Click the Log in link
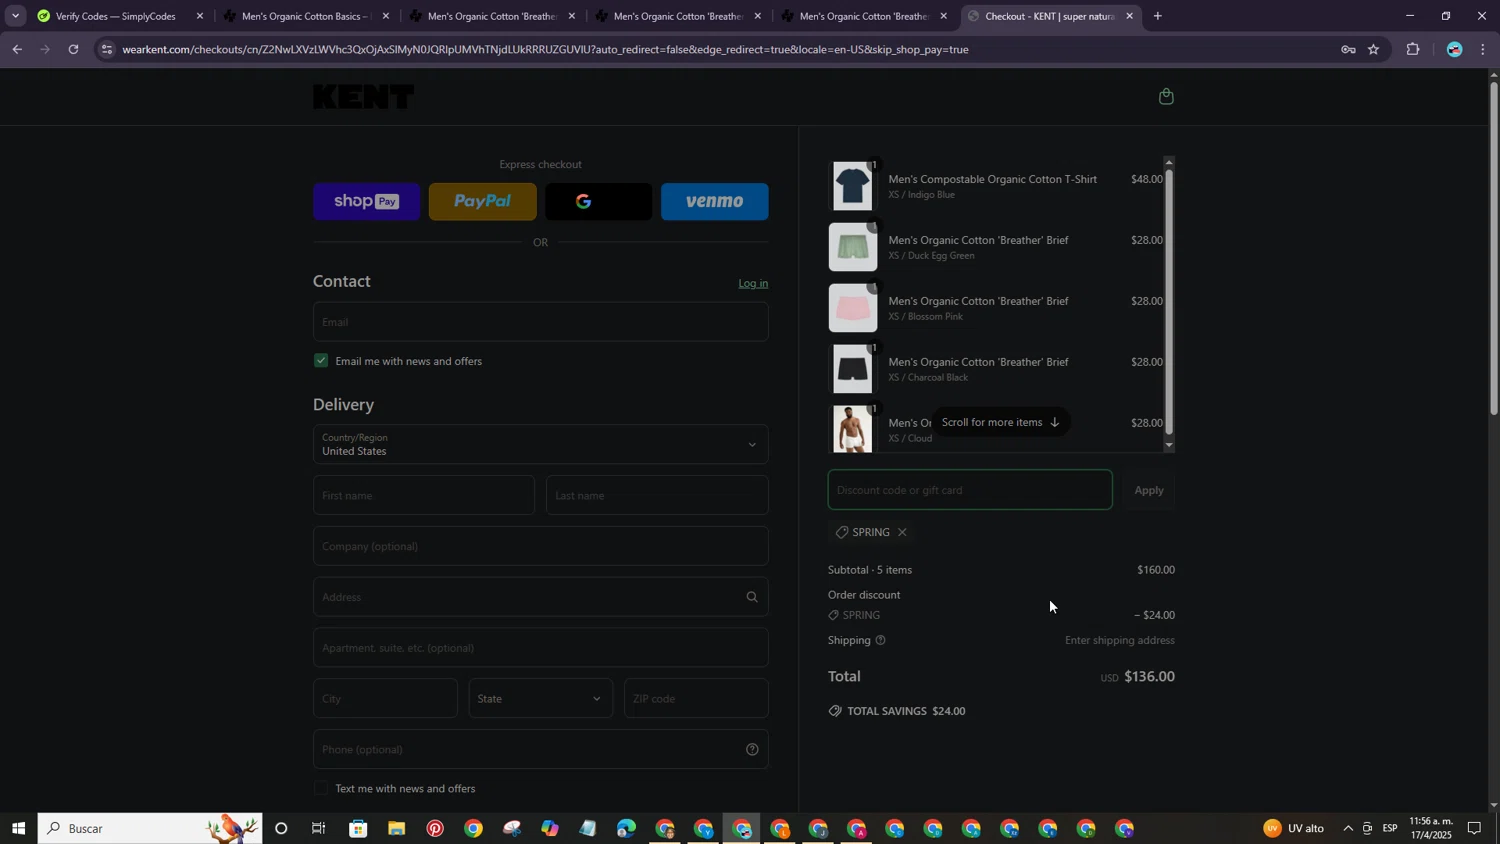 coord(753,284)
